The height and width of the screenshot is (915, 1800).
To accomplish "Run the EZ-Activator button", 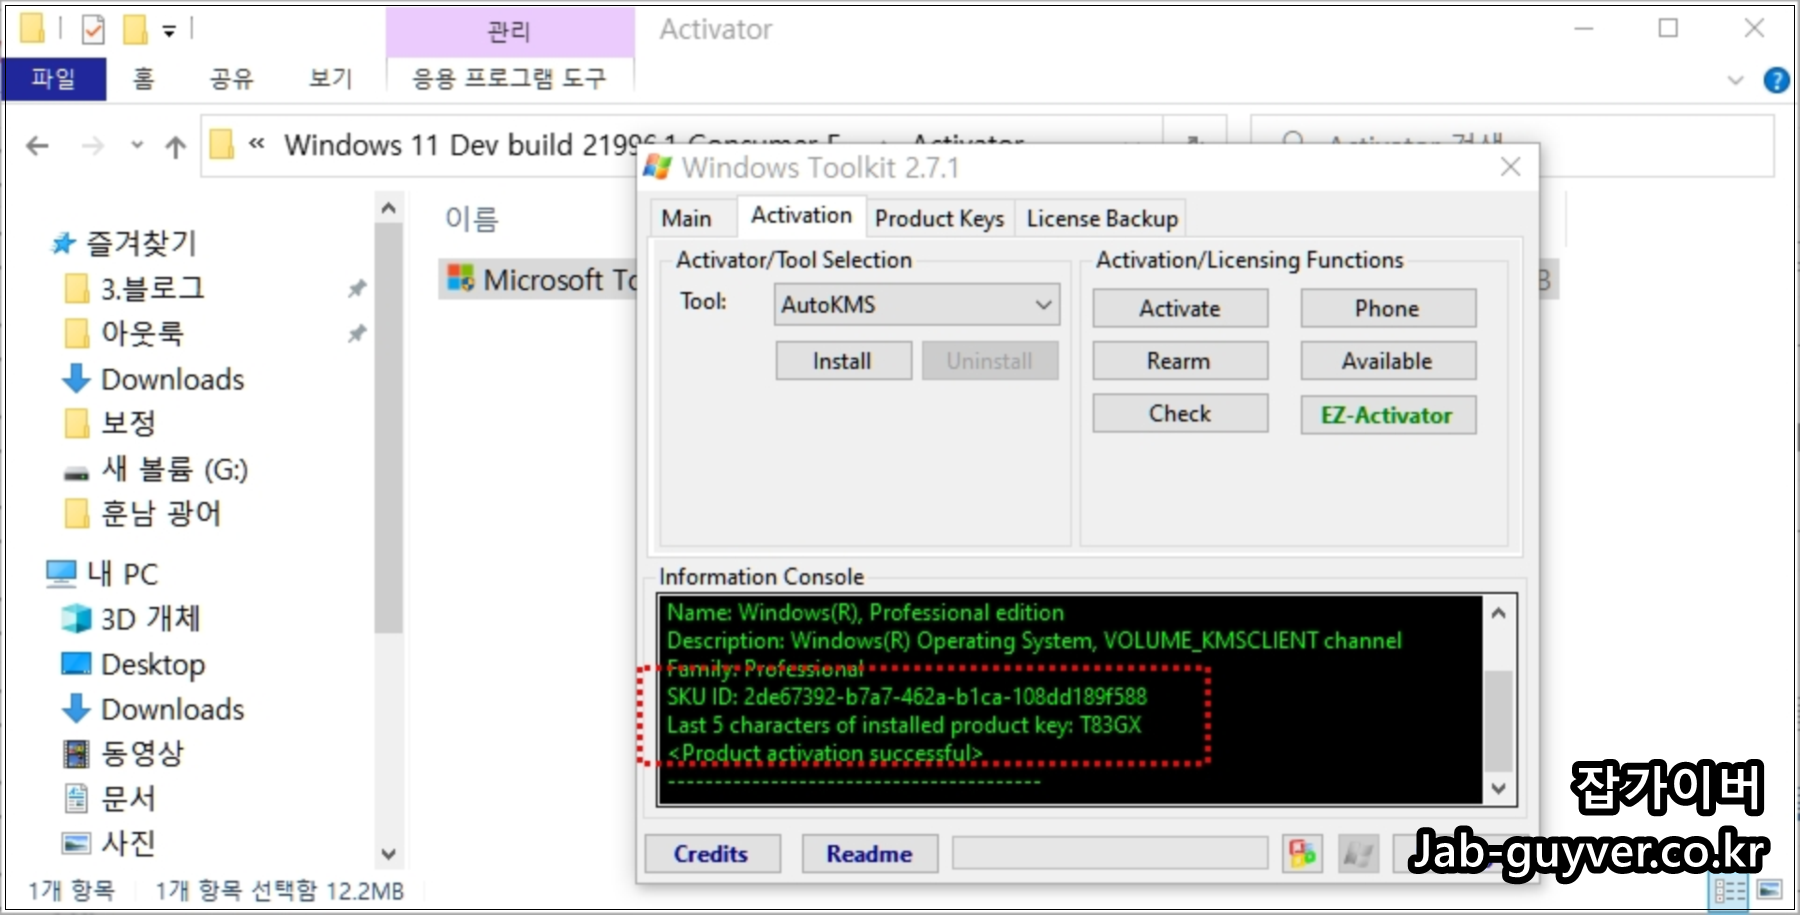I will pos(1388,415).
